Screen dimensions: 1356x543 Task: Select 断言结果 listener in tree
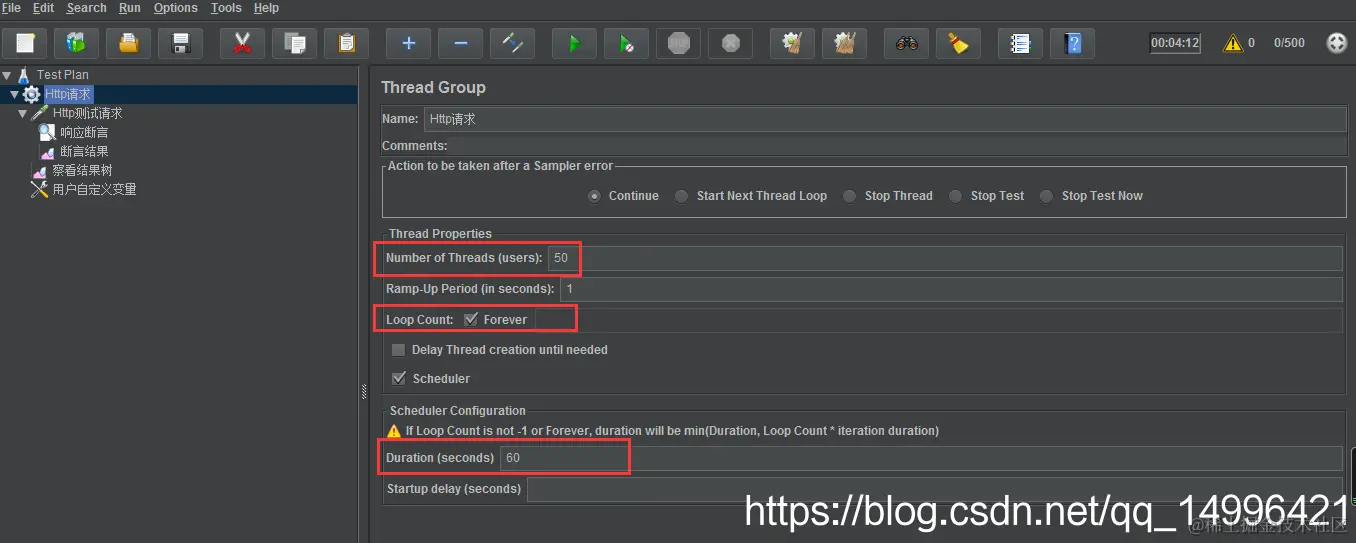point(84,151)
